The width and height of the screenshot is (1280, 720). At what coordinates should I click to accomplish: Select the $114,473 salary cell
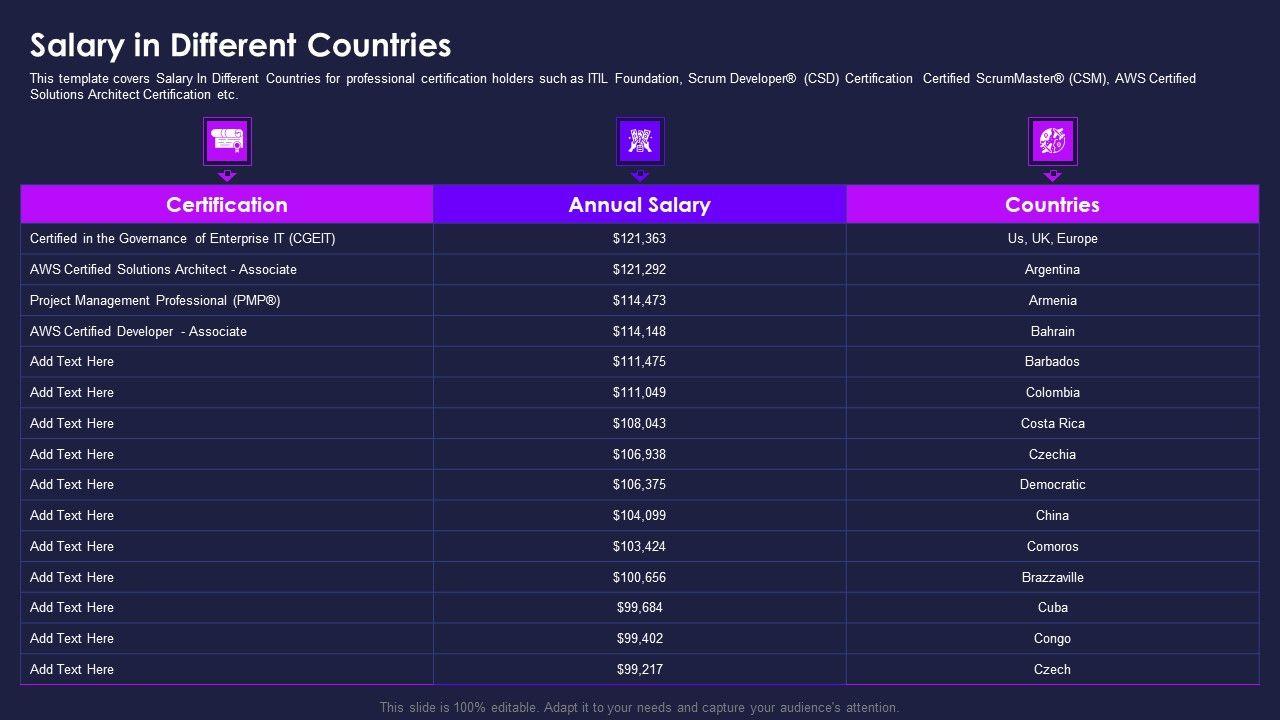640,300
